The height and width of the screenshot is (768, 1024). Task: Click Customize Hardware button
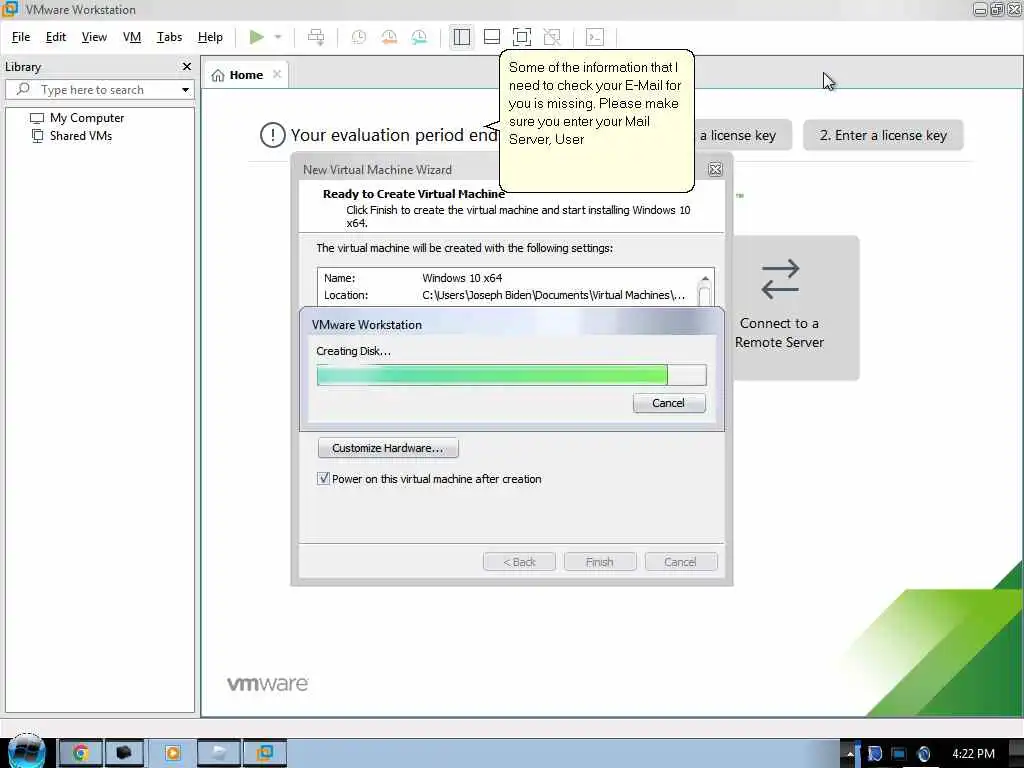coord(388,448)
